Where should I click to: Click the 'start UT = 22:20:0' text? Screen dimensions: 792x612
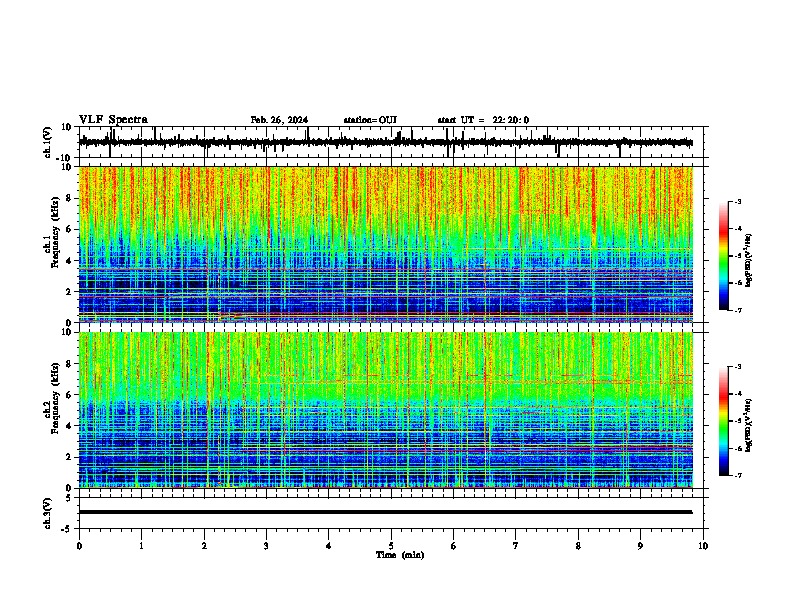point(483,120)
